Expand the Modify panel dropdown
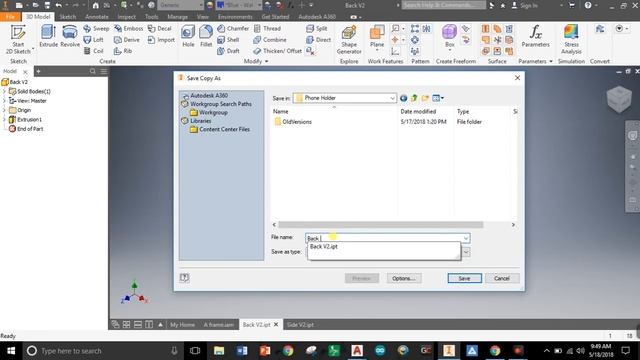The width and height of the screenshot is (640, 360). [267, 61]
